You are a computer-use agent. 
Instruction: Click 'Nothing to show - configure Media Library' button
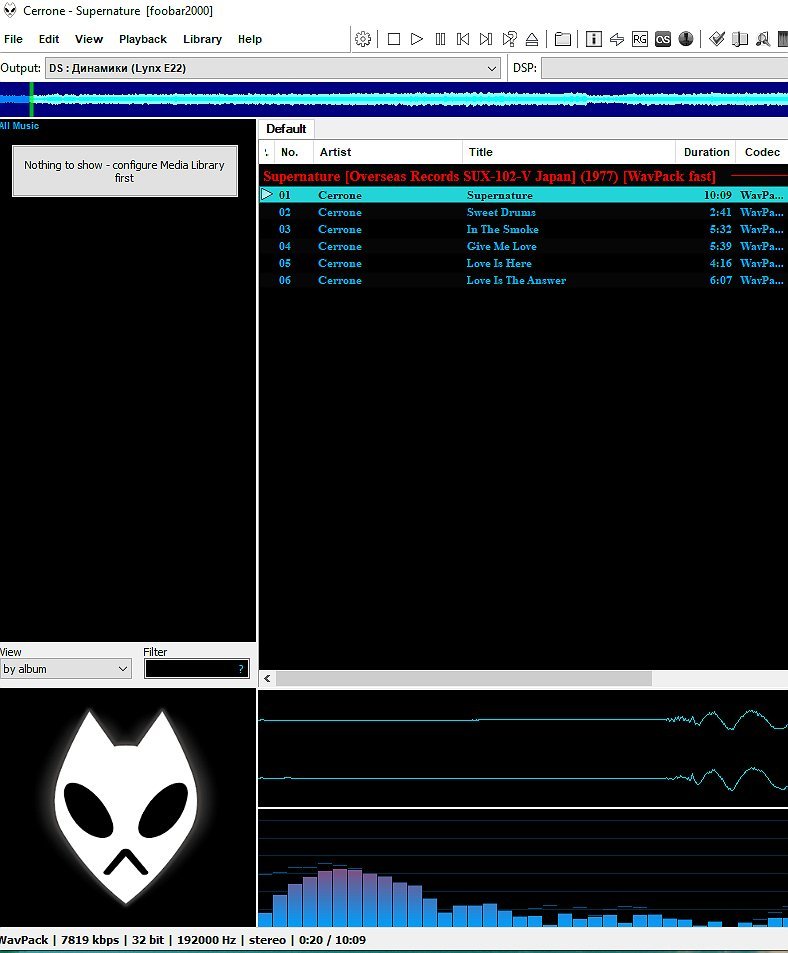pyautogui.click(x=124, y=171)
